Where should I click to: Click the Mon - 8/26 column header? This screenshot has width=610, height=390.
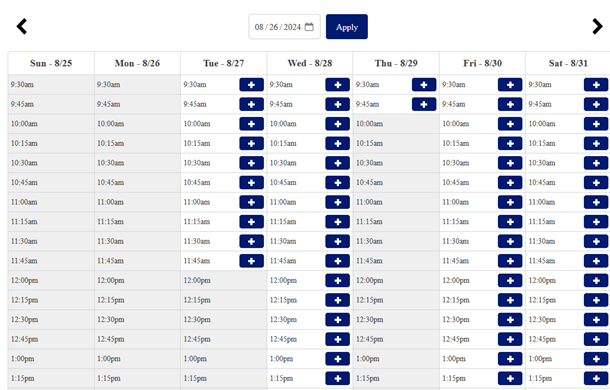click(x=137, y=63)
